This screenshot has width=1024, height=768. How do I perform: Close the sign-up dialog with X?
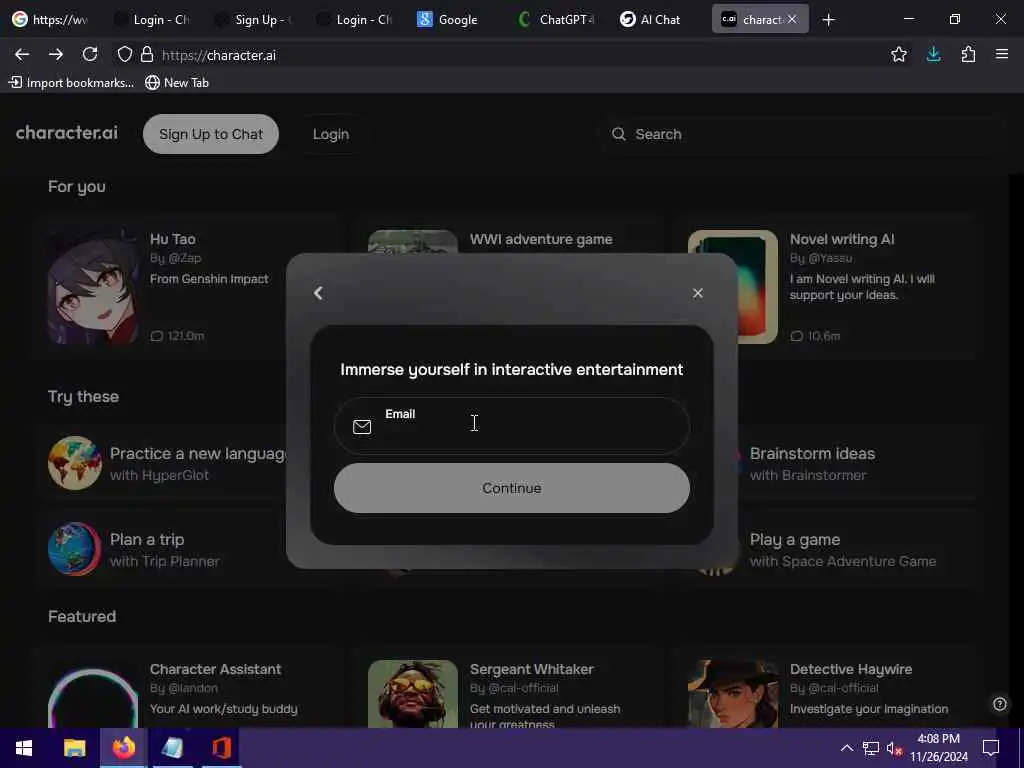(697, 293)
